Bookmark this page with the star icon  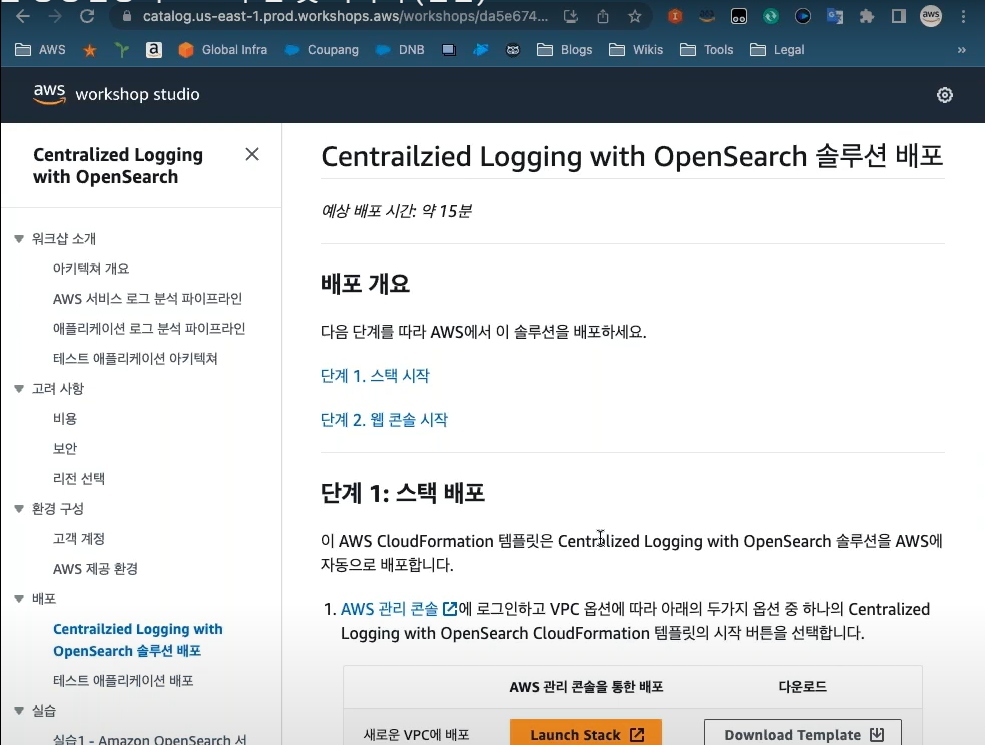[x=635, y=16]
